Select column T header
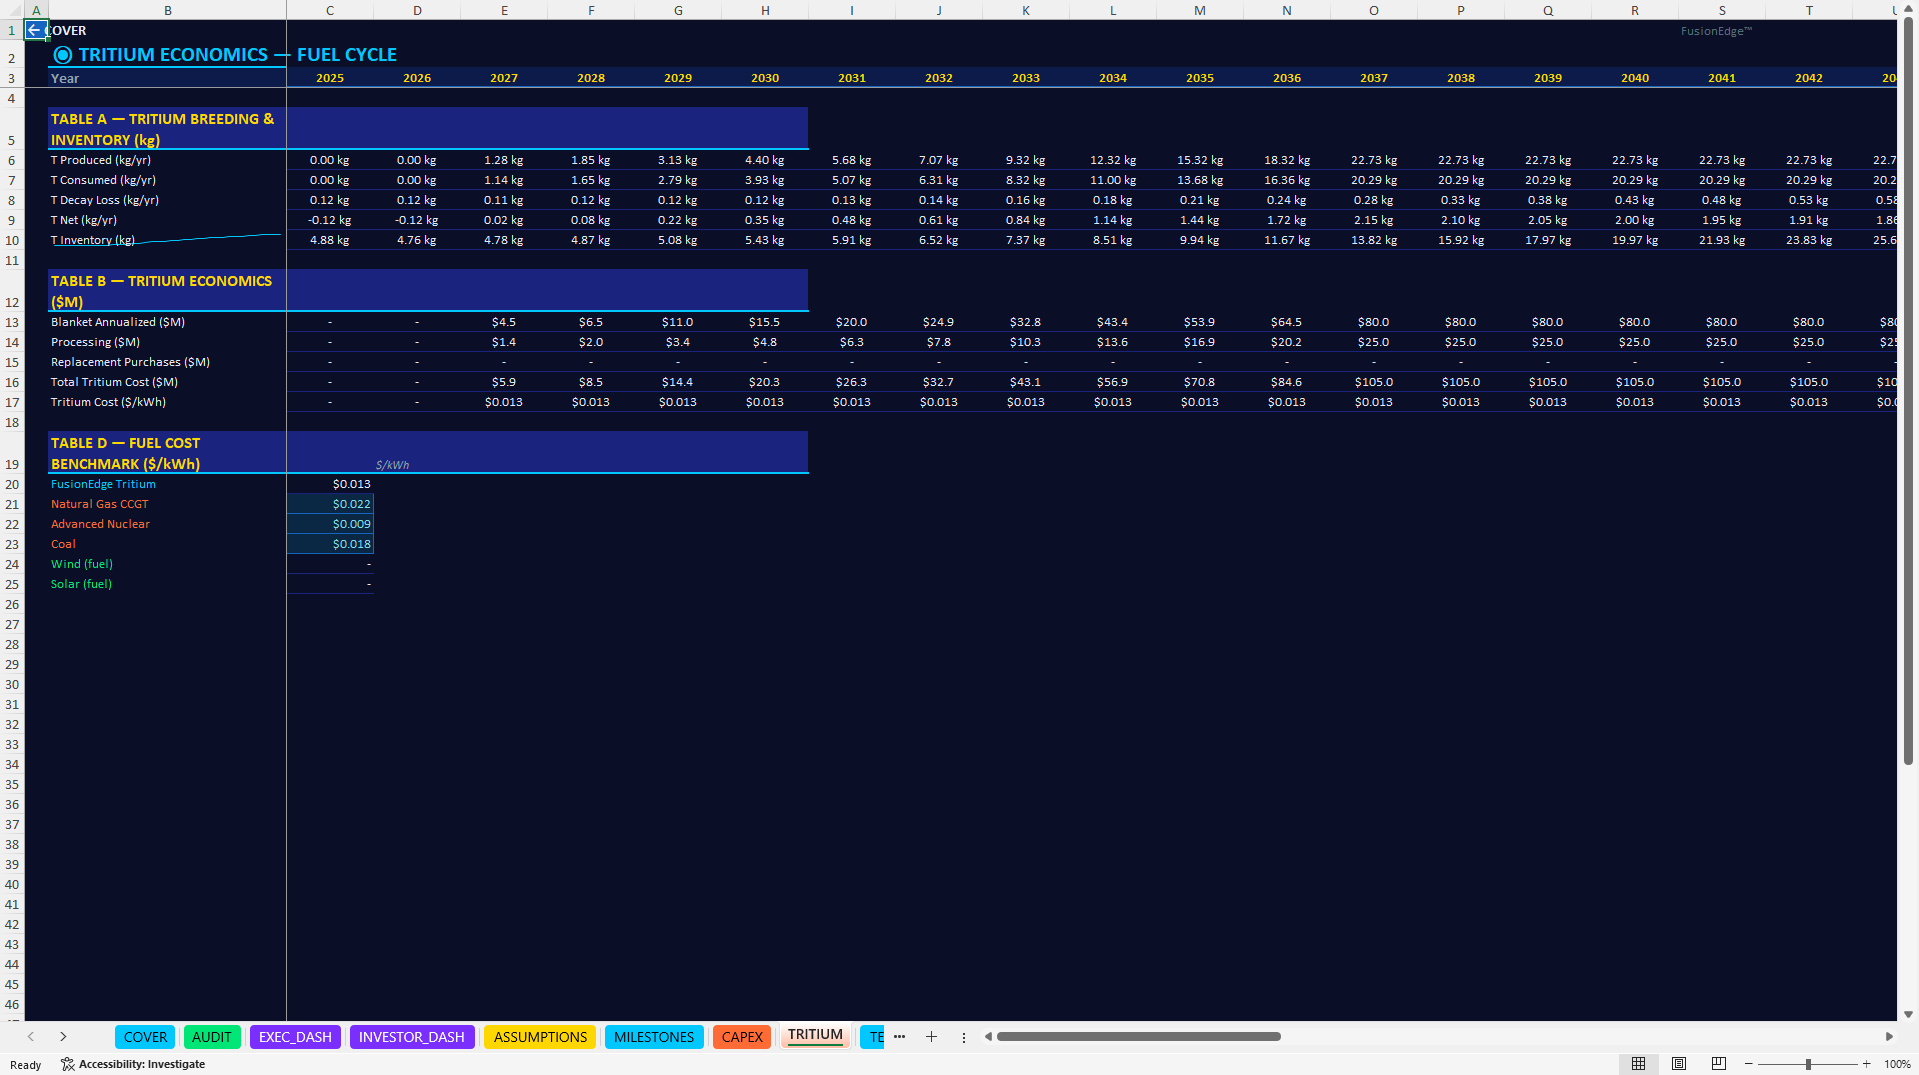 click(x=1809, y=10)
